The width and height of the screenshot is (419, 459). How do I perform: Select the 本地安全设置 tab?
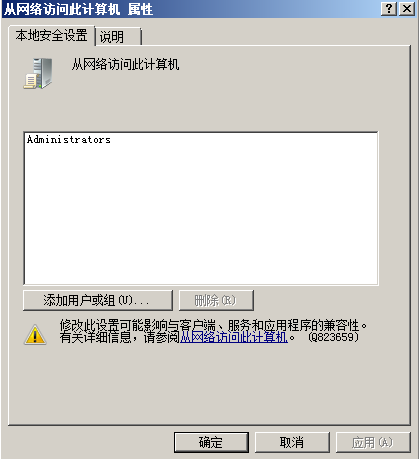51,35
